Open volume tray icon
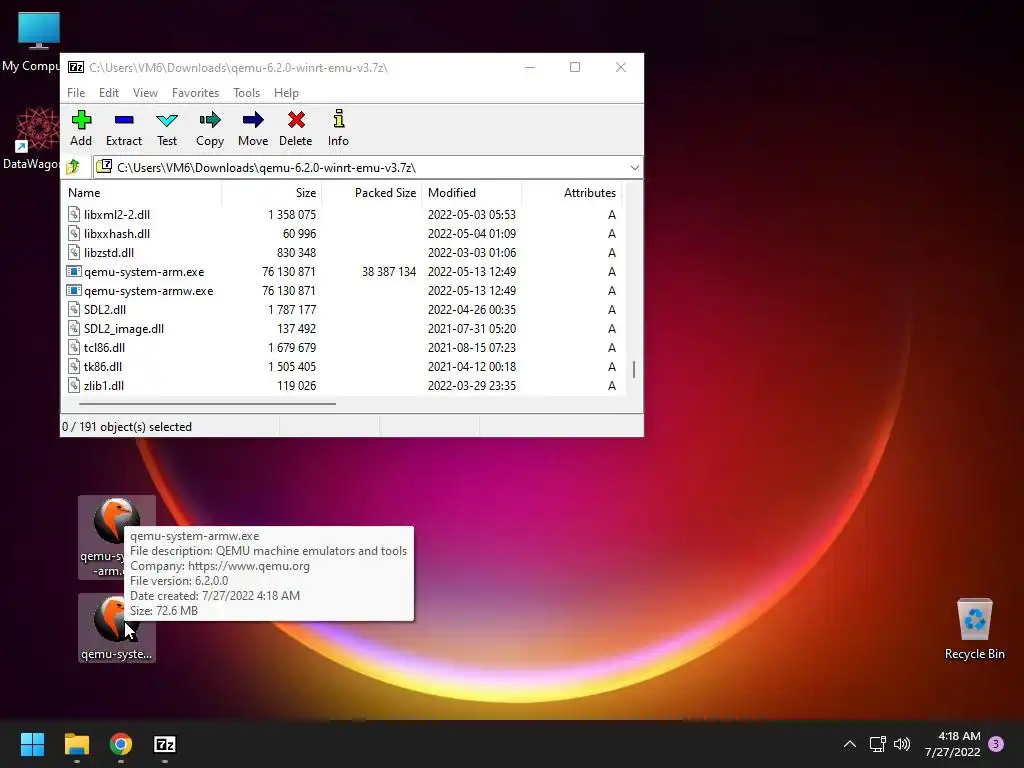Screen dimensions: 1024x768 point(902,744)
